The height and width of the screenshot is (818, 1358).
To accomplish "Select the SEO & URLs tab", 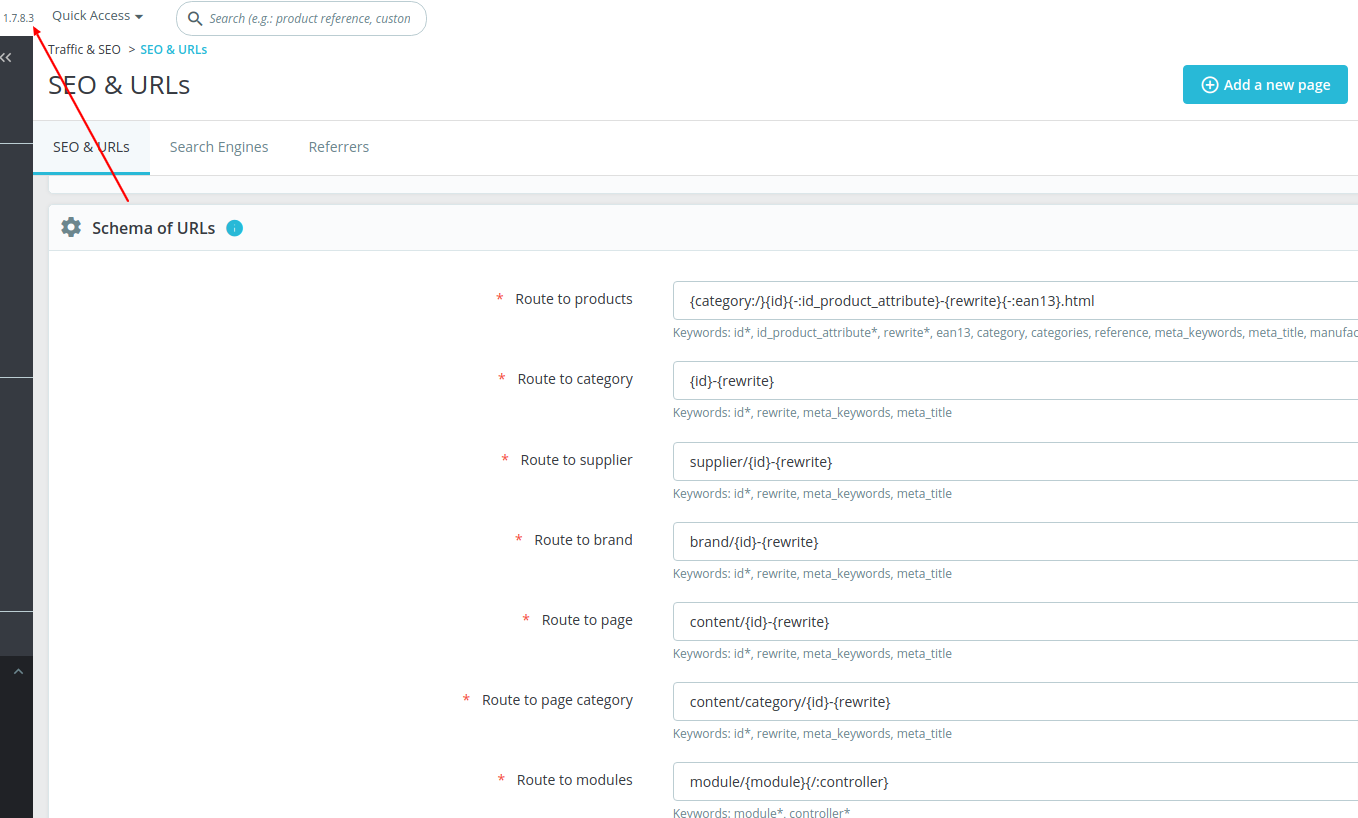I will click(x=91, y=146).
